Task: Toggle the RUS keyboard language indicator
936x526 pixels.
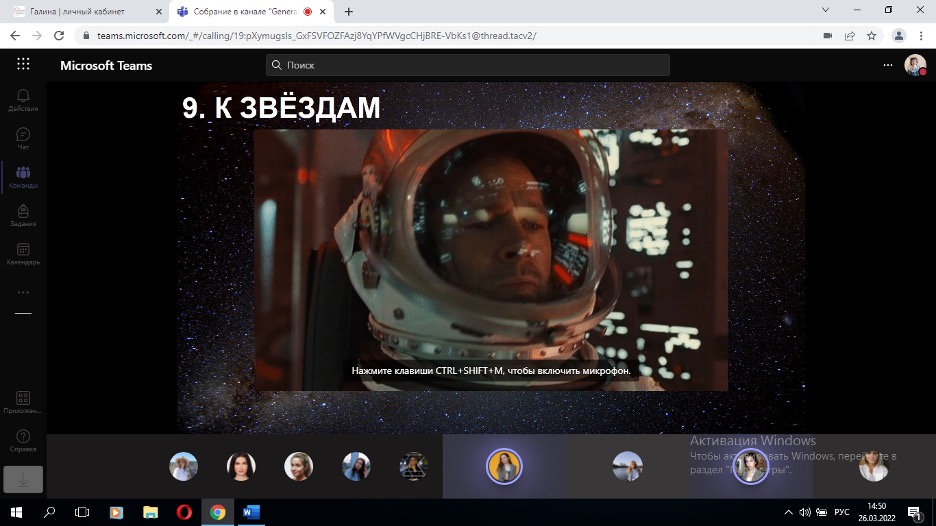Action: 841,512
